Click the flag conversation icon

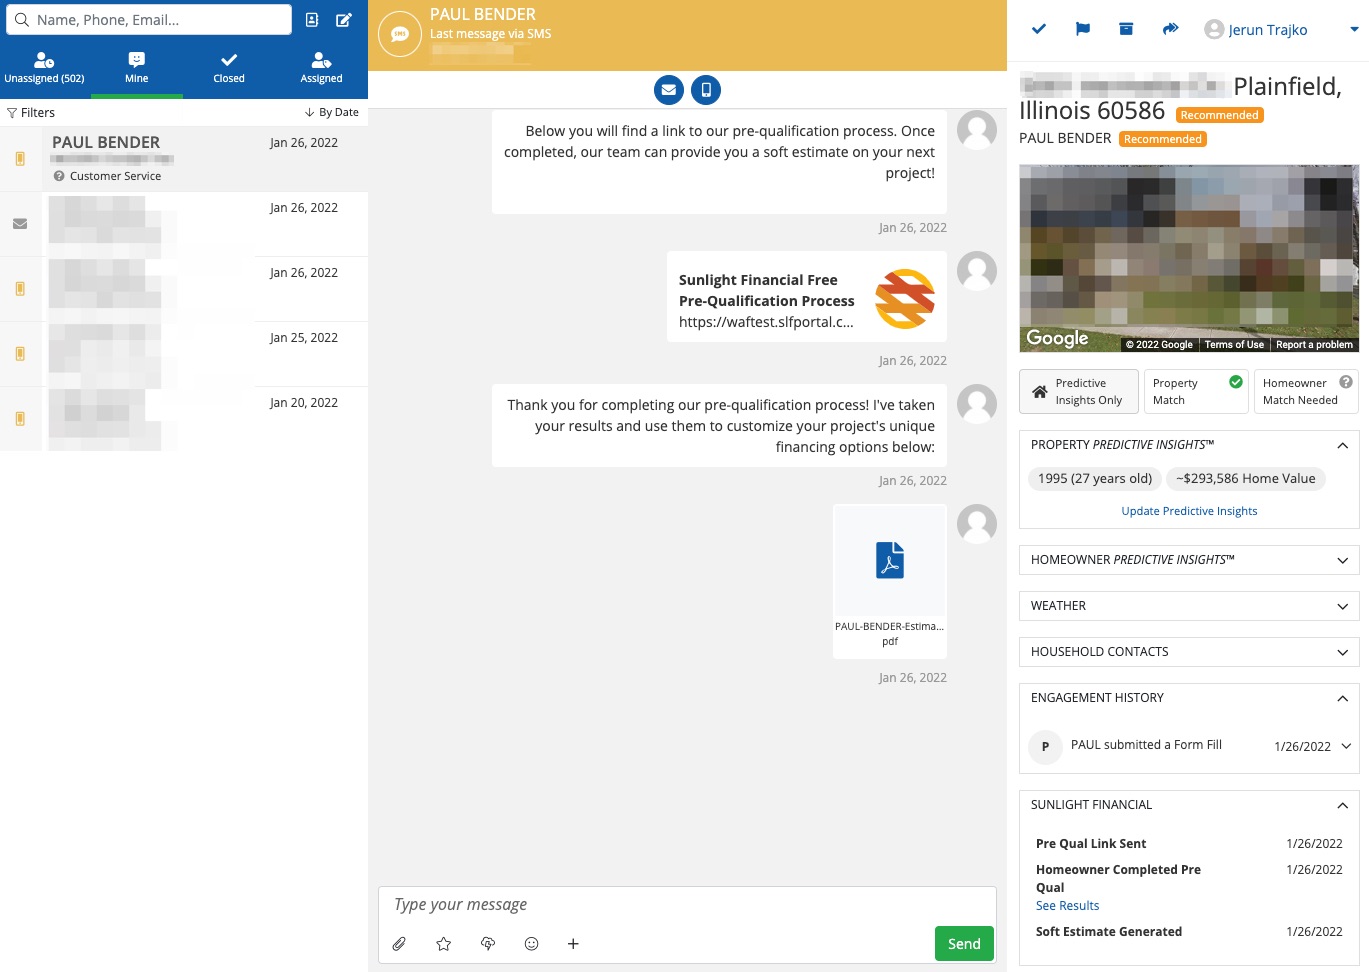tap(1082, 30)
